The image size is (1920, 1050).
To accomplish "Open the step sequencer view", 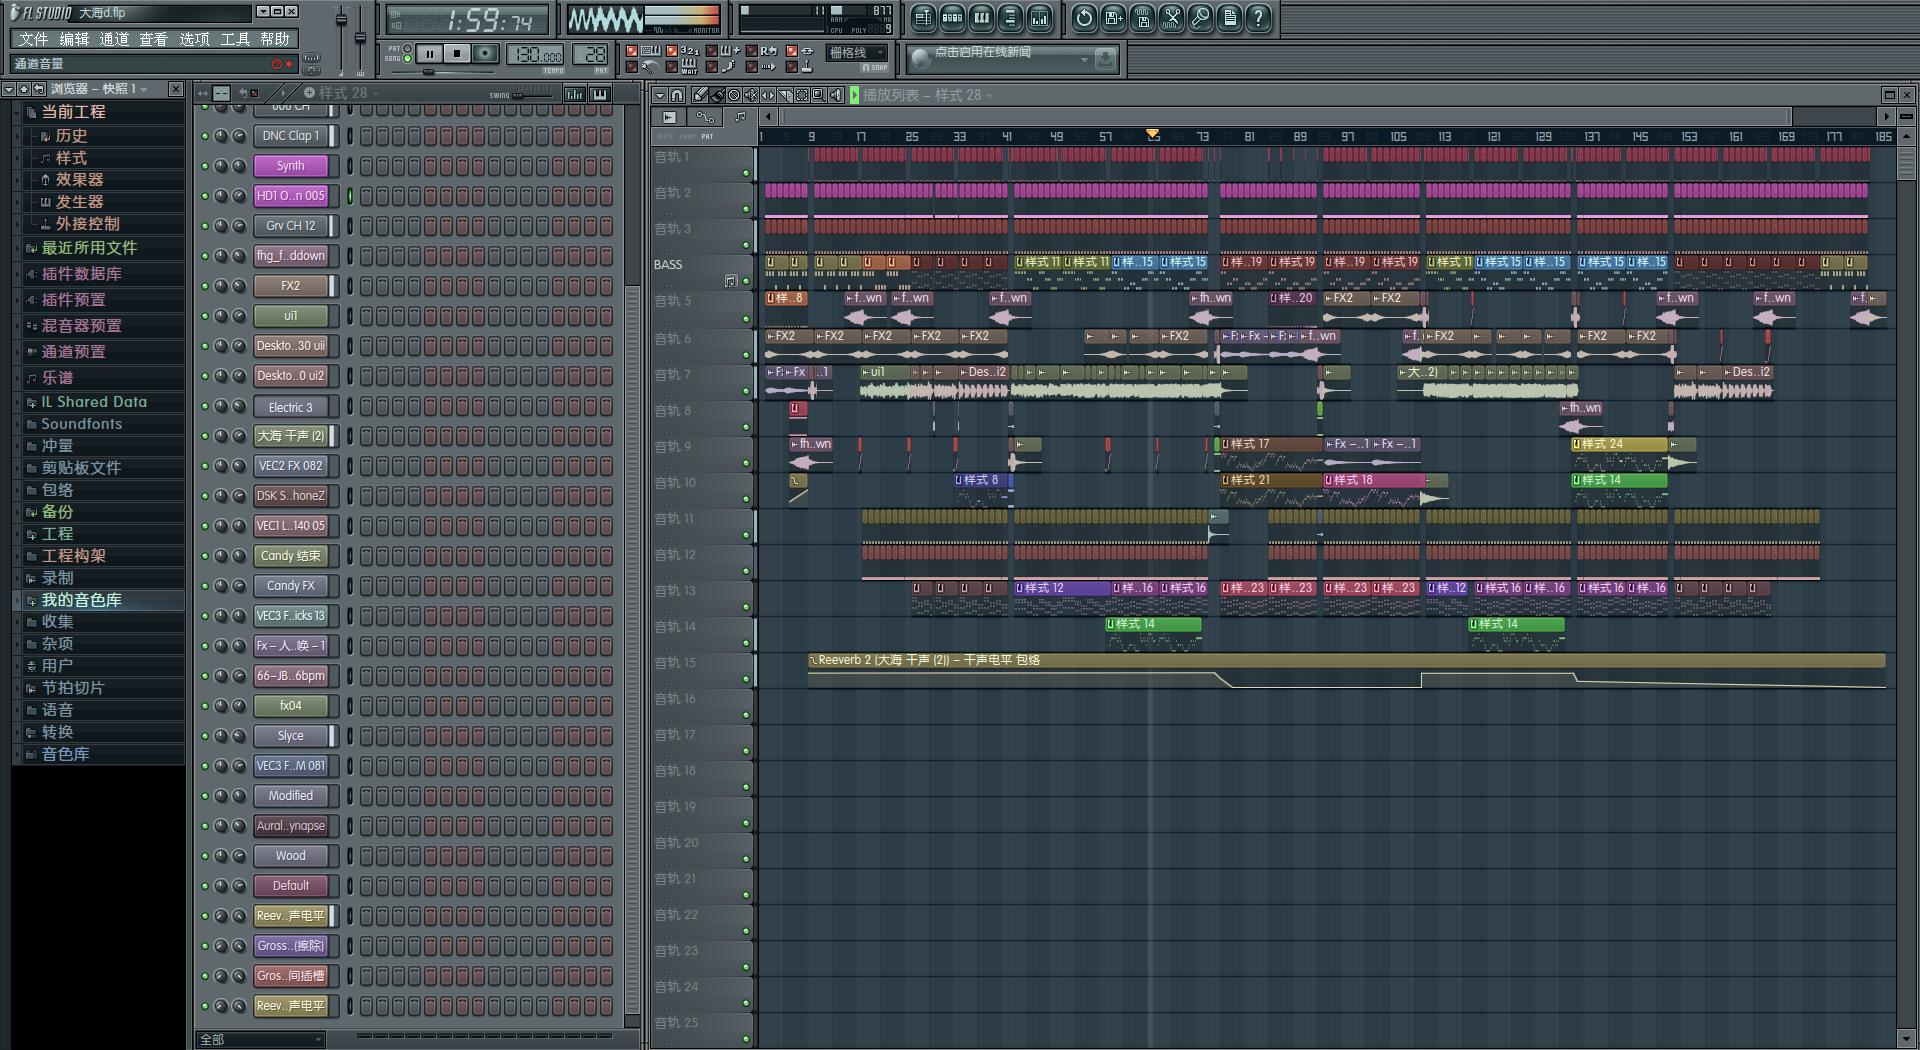I will (x=952, y=17).
